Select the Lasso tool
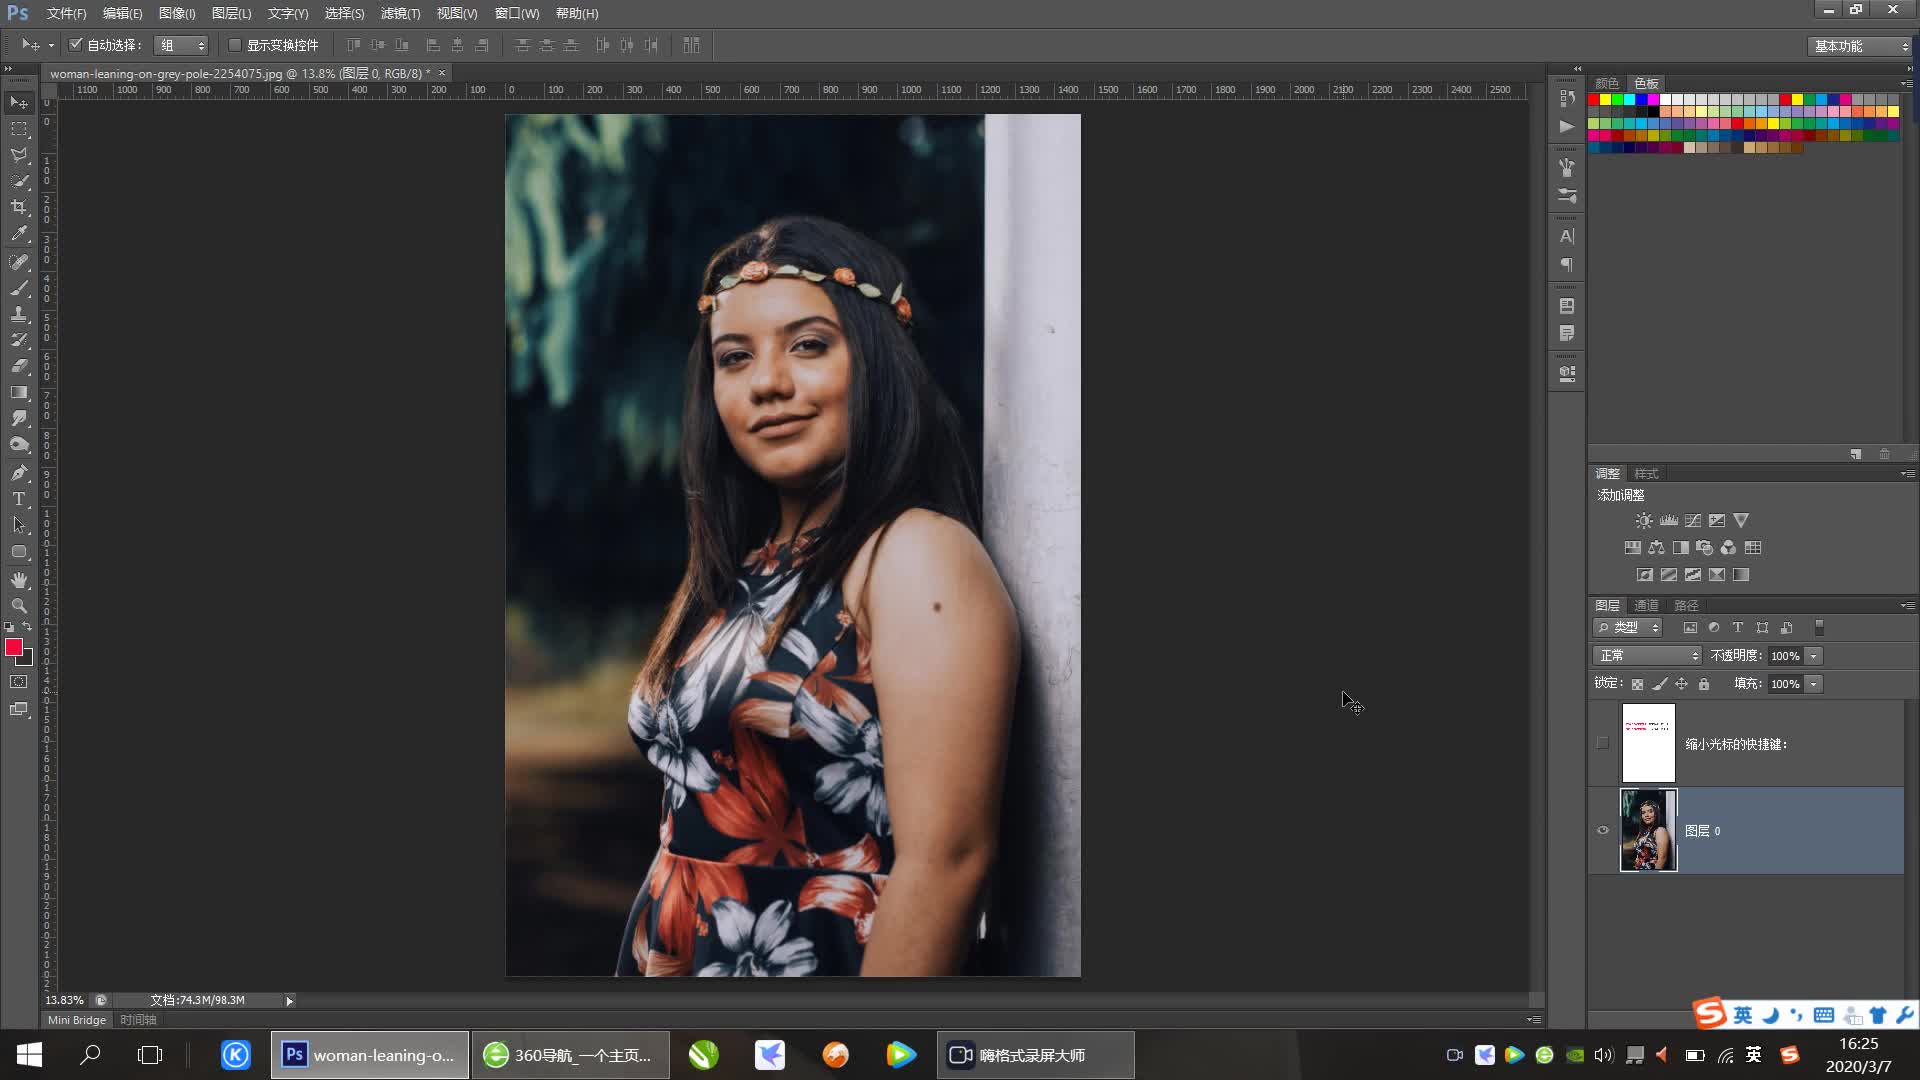The image size is (1920, 1080). (x=19, y=155)
